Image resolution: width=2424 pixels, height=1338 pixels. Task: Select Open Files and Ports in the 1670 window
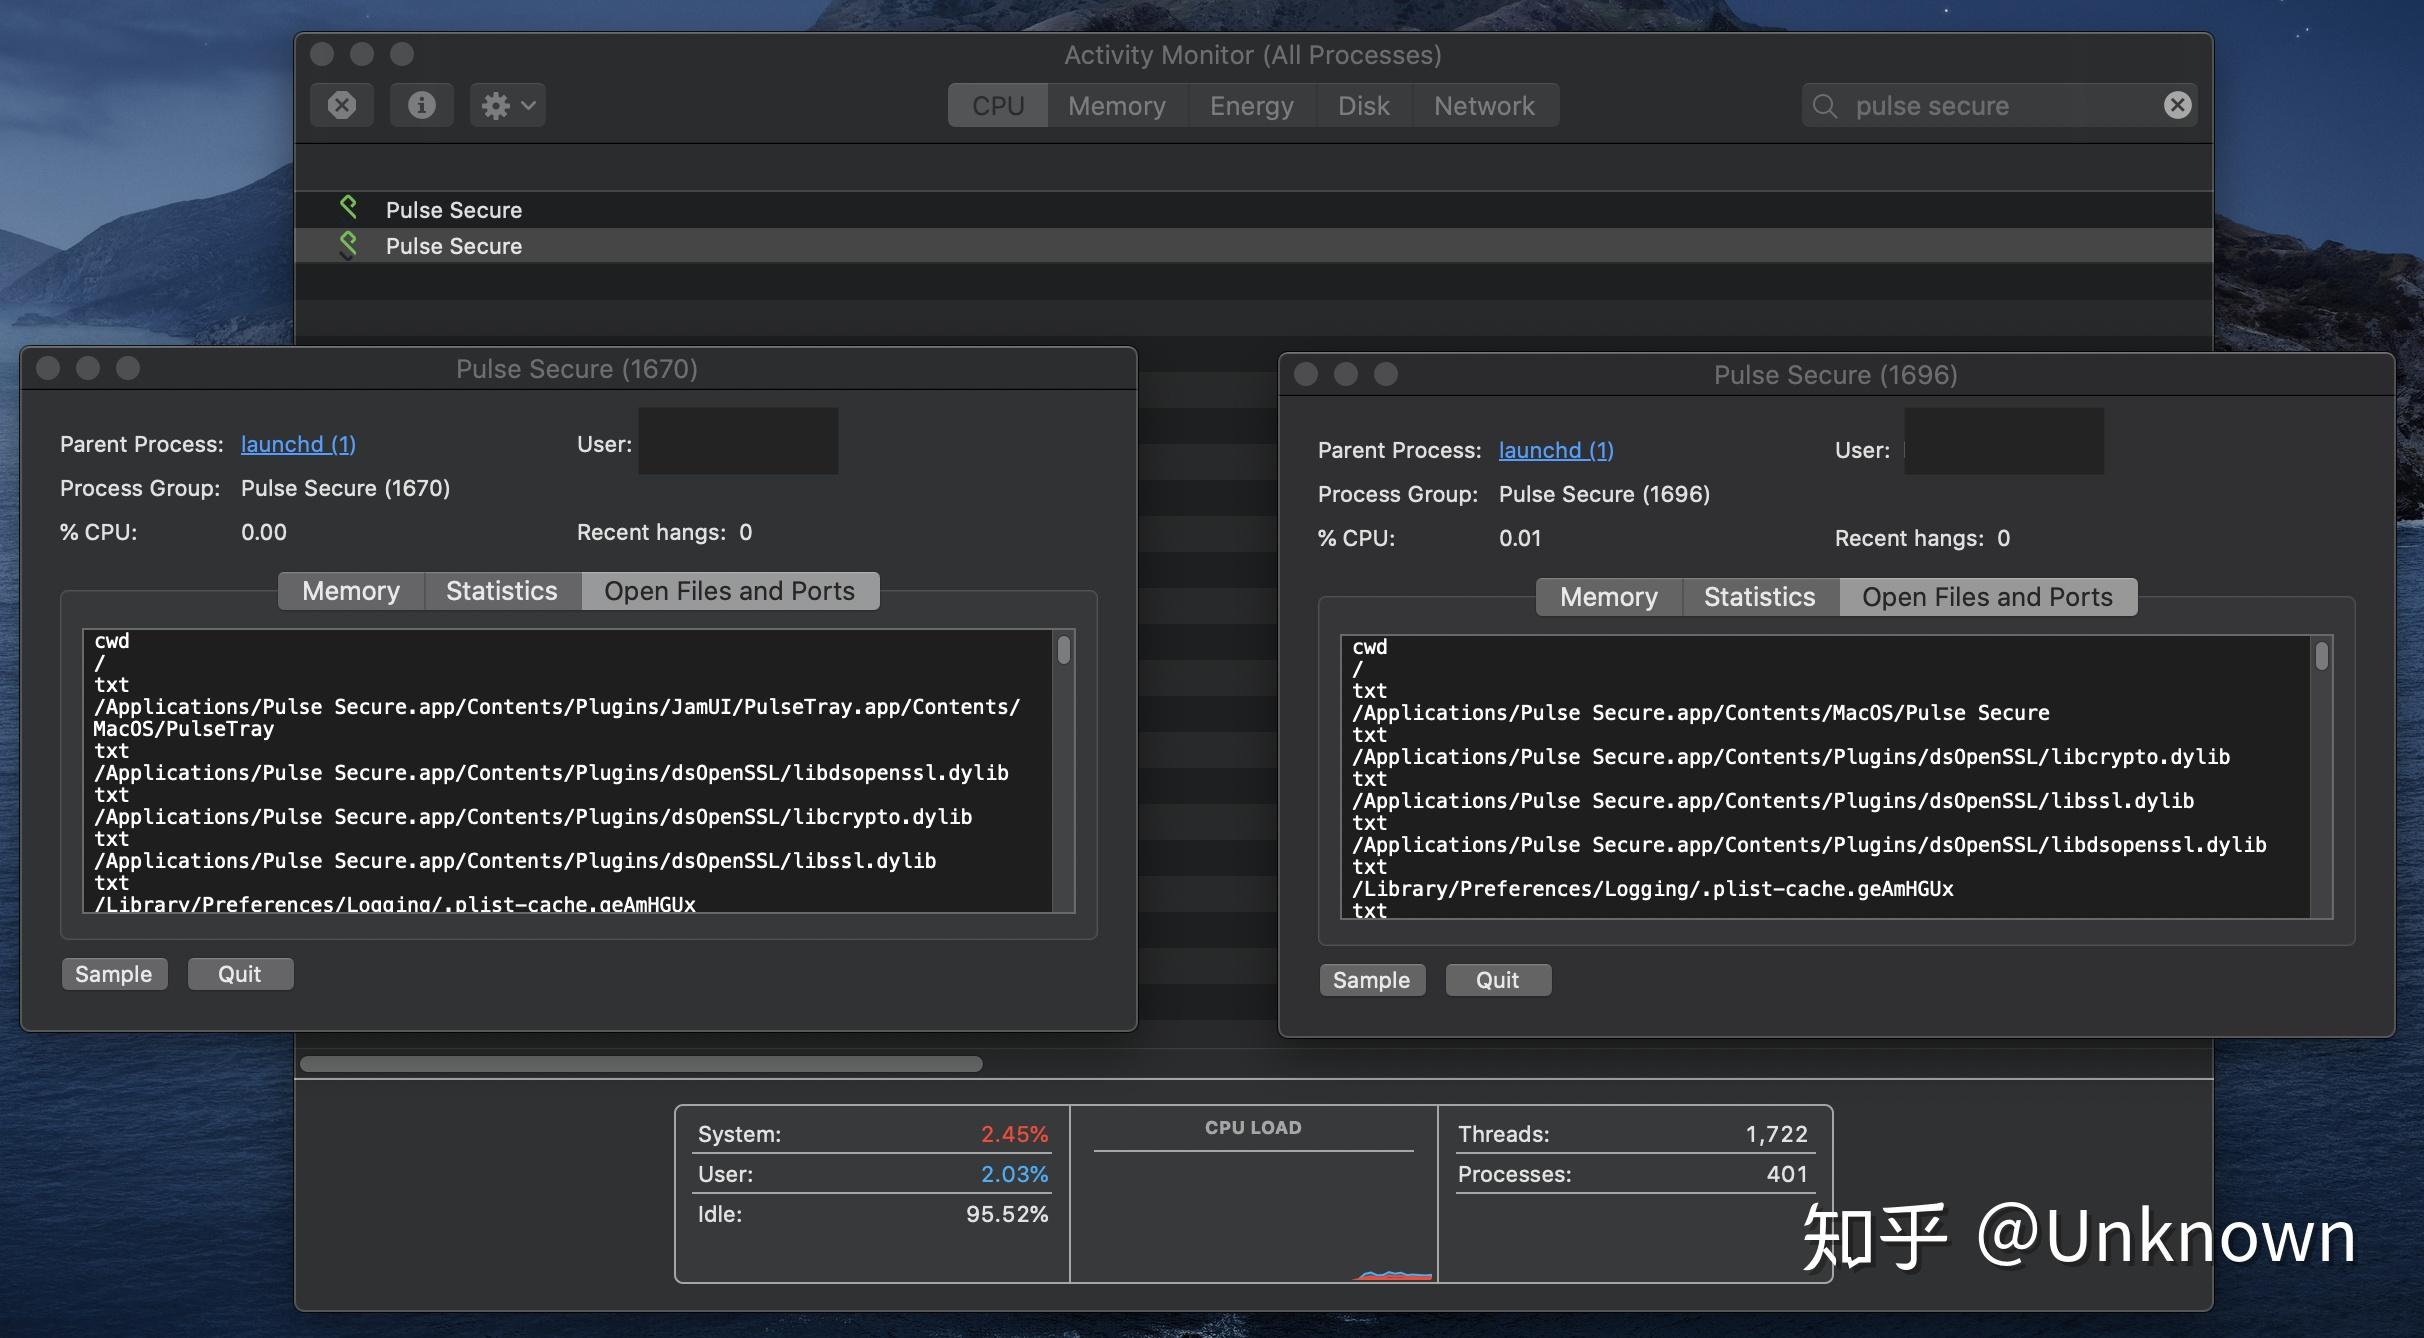pos(730,590)
